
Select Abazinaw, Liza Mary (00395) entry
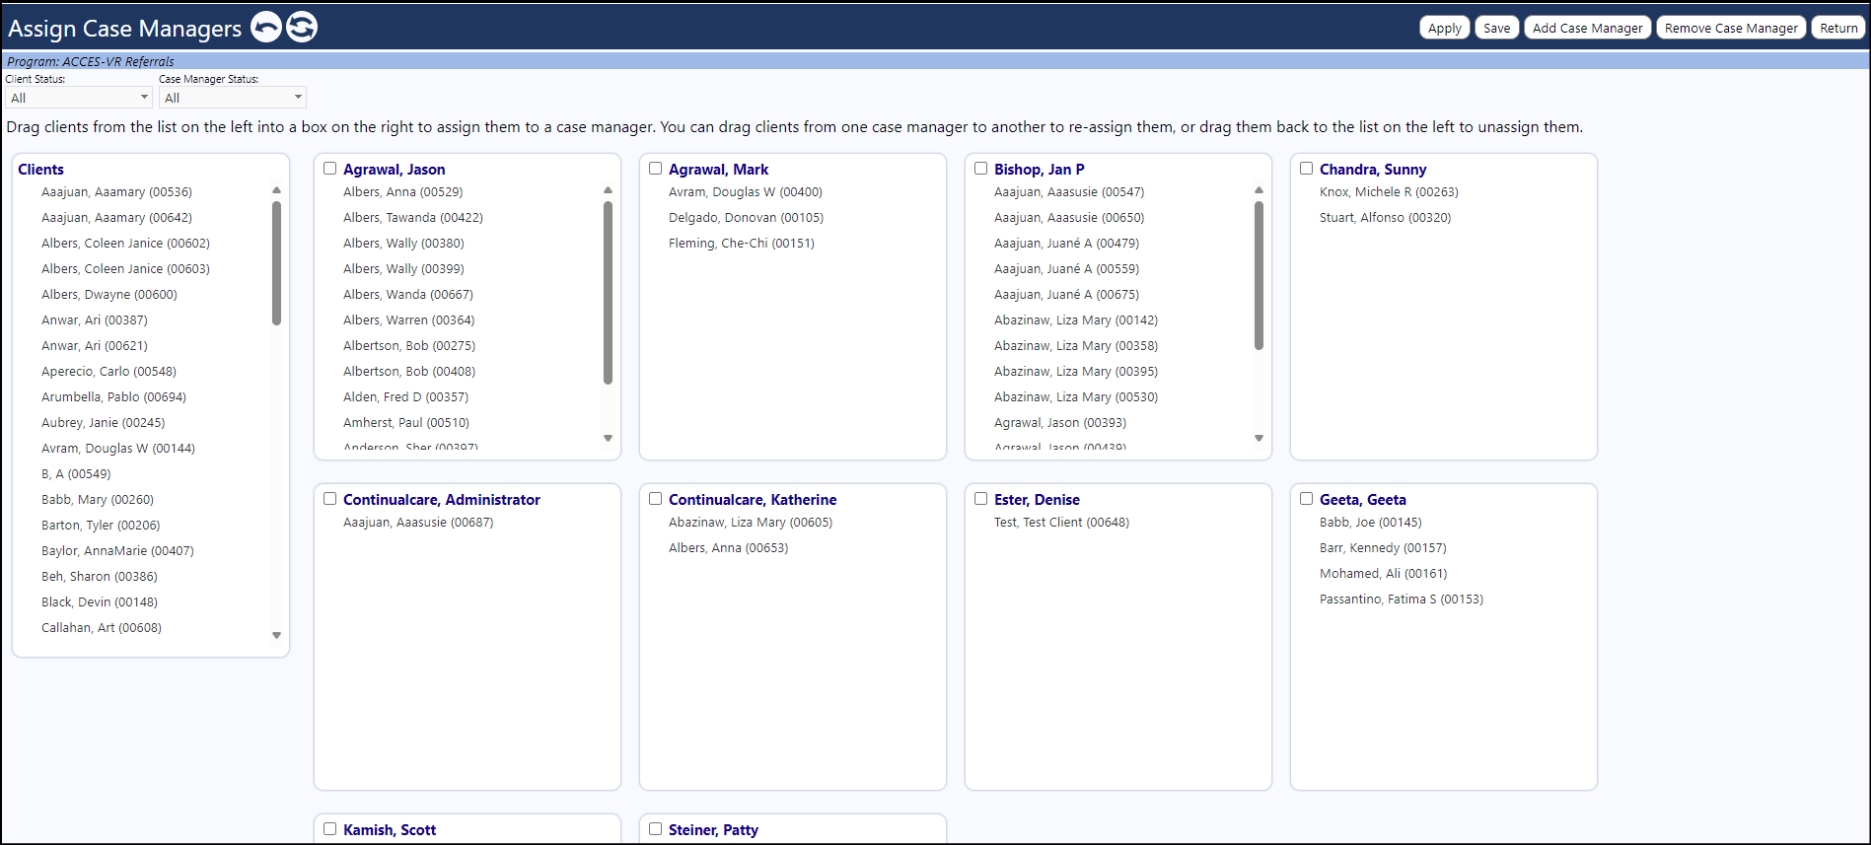click(1076, 372)
